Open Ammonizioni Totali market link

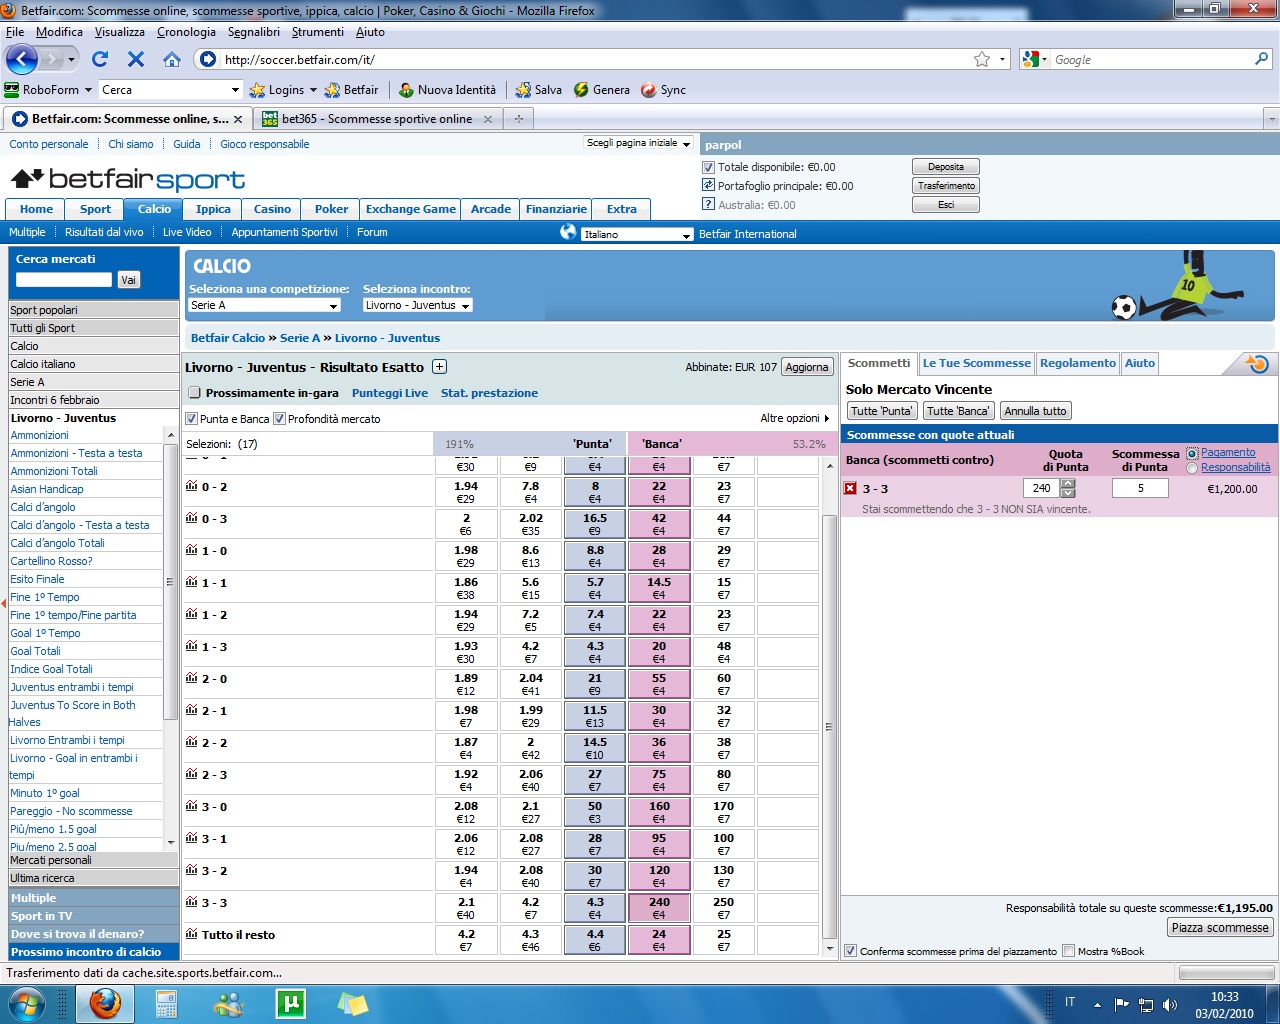tap(54, 471)
